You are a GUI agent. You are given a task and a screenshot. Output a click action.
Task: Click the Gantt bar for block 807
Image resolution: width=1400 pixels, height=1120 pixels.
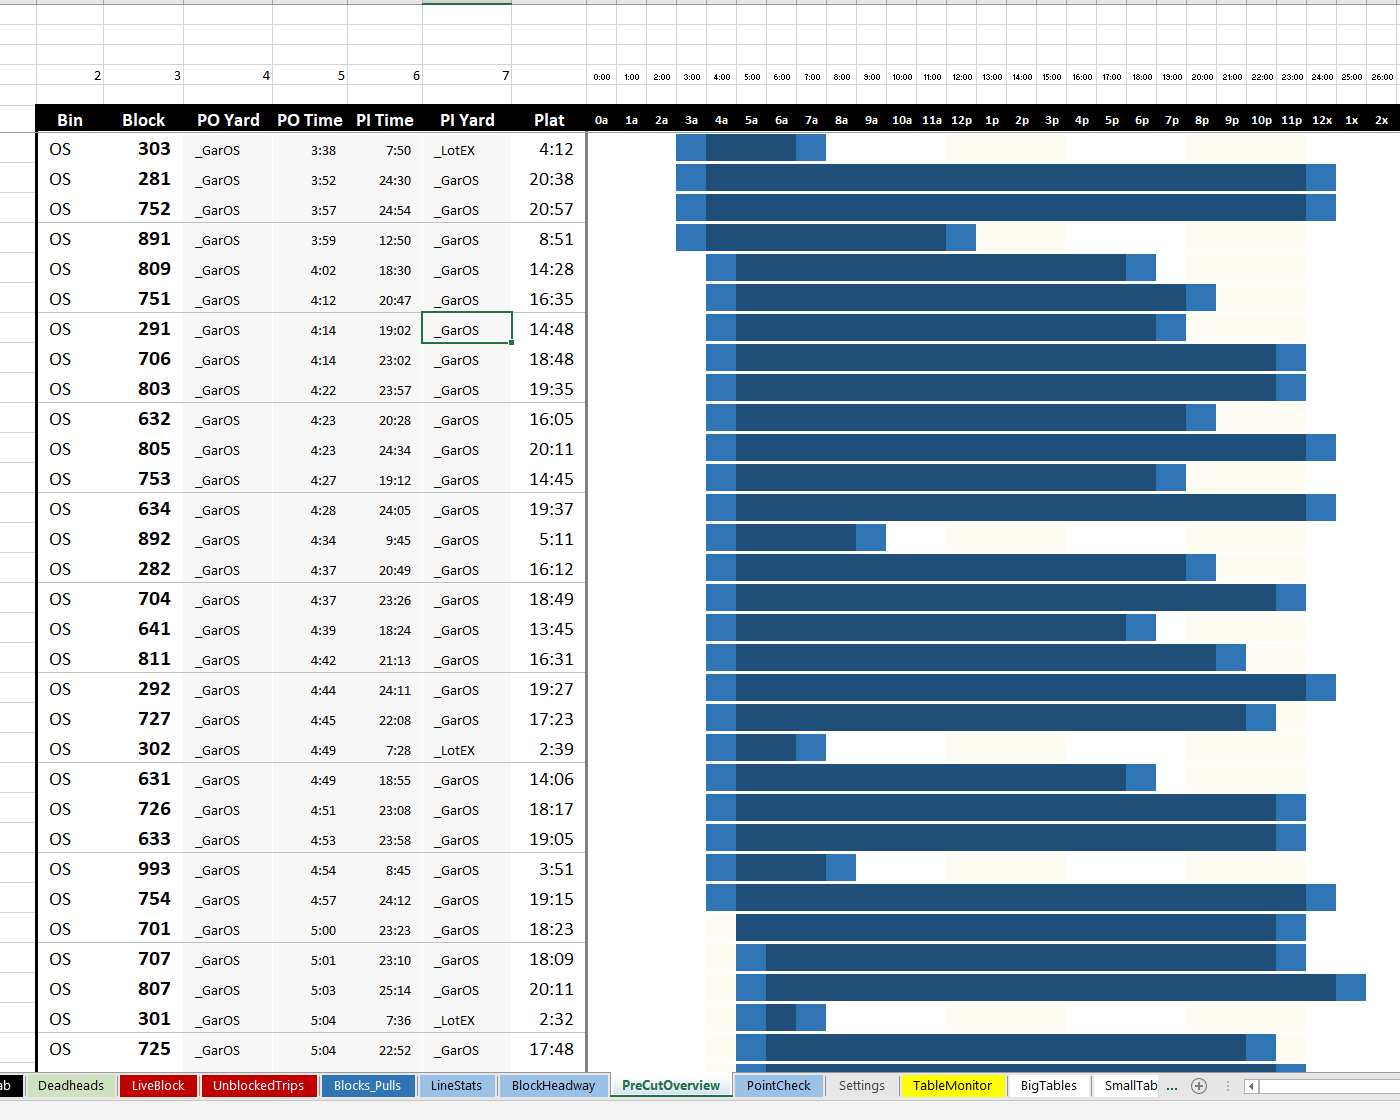tap(1051, 988)
